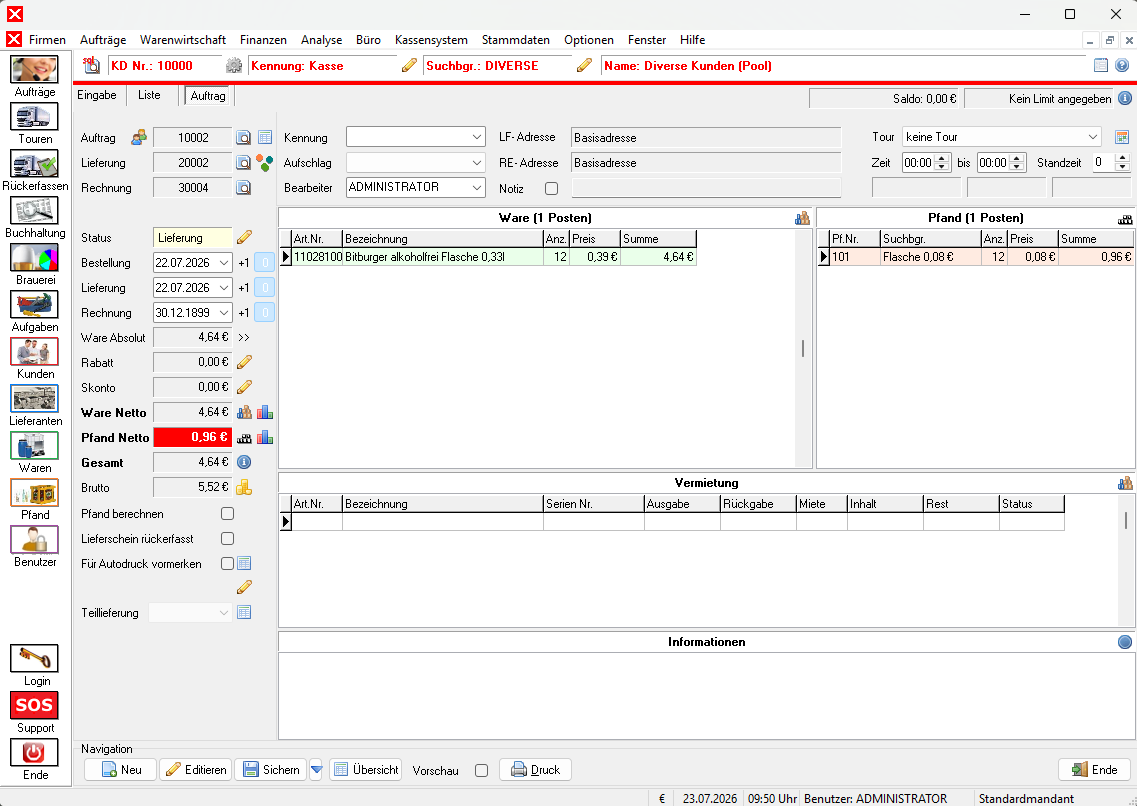
Task: Open the Warenwirtschaft menu
Action: pos(183,40)
